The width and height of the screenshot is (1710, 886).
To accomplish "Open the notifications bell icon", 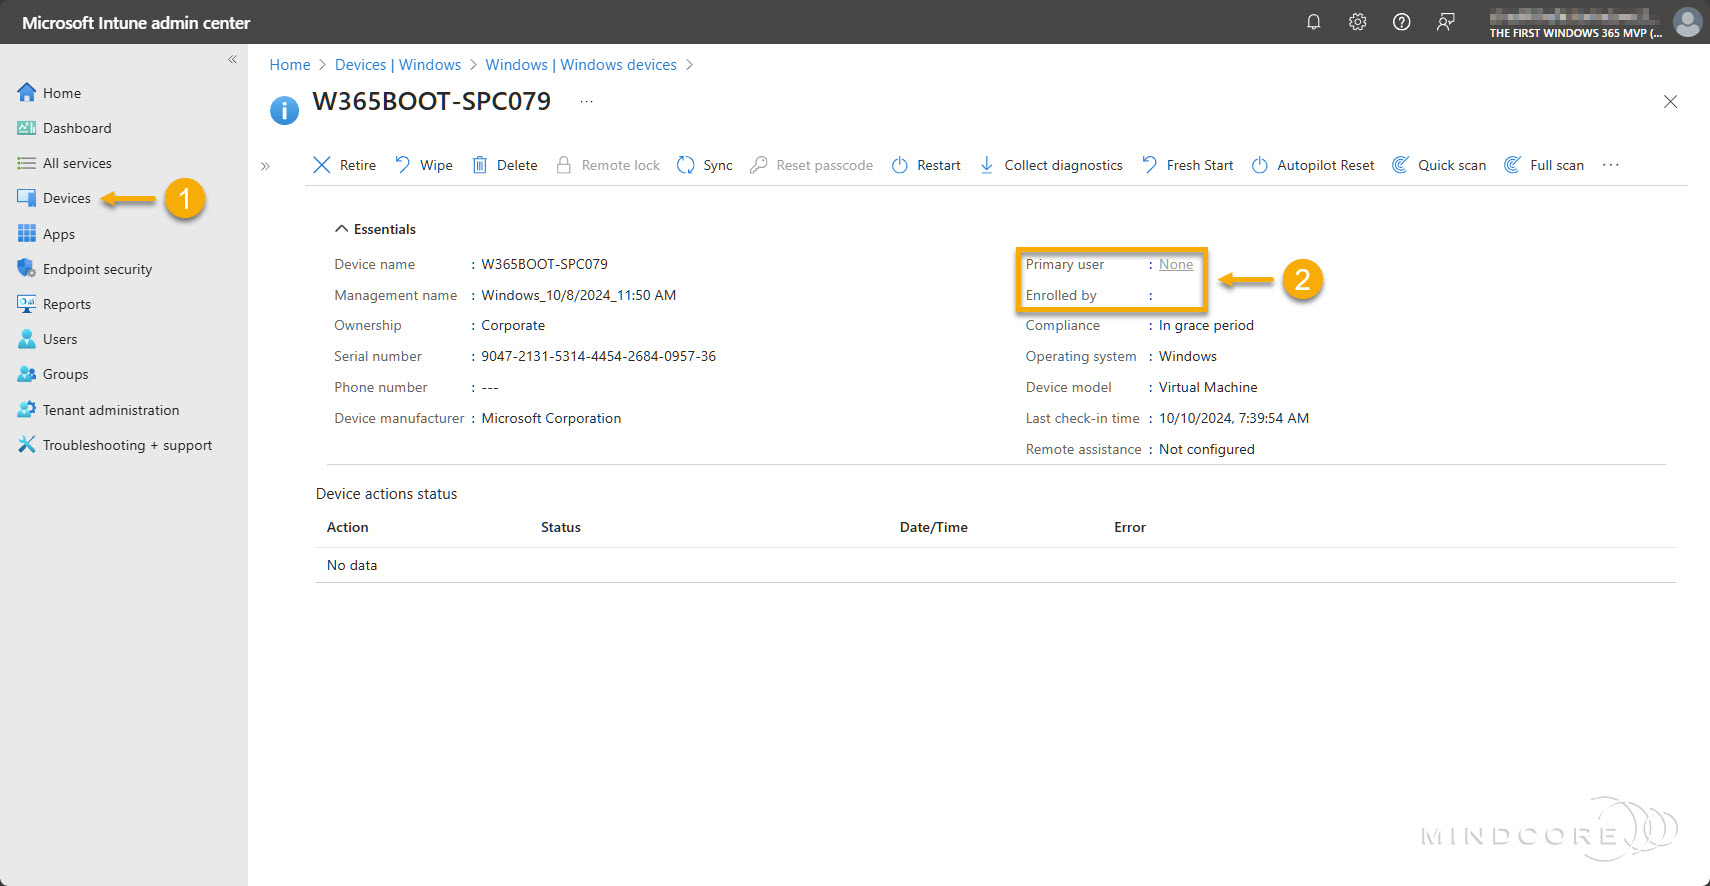I will tap(1313, 22).
